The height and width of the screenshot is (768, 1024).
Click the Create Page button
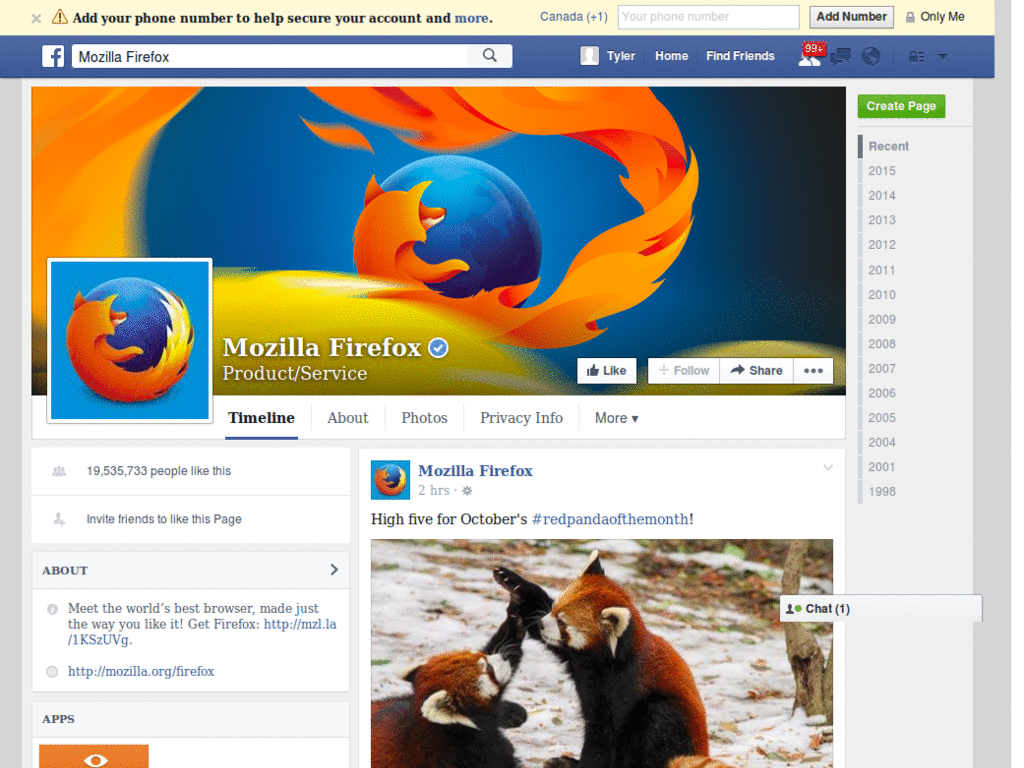tap(901, 106)
